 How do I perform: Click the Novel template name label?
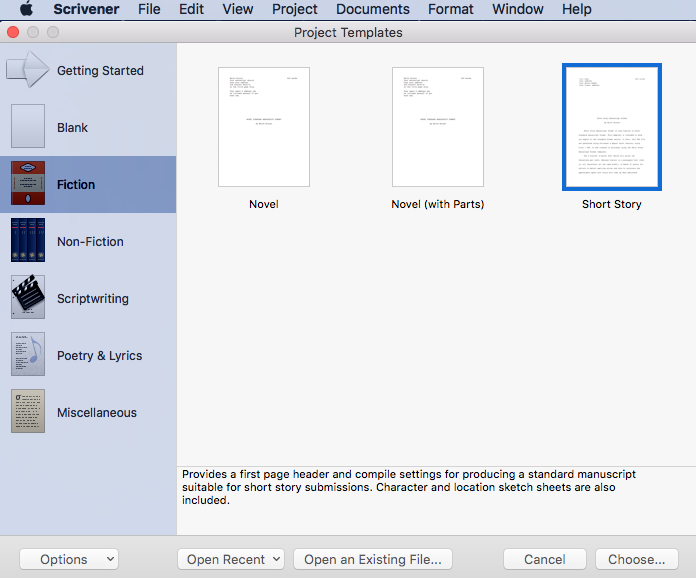tap(264, 204)
